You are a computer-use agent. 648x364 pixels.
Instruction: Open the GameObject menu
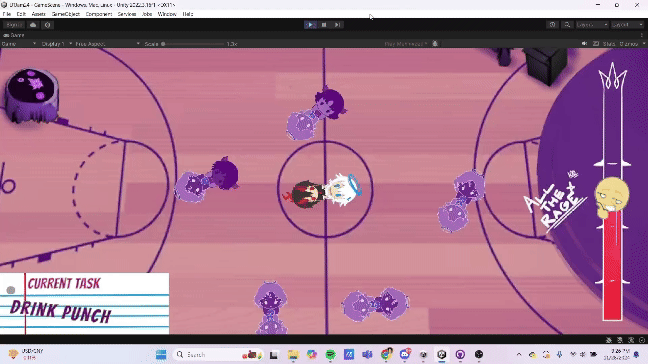(x=65, y=14)
